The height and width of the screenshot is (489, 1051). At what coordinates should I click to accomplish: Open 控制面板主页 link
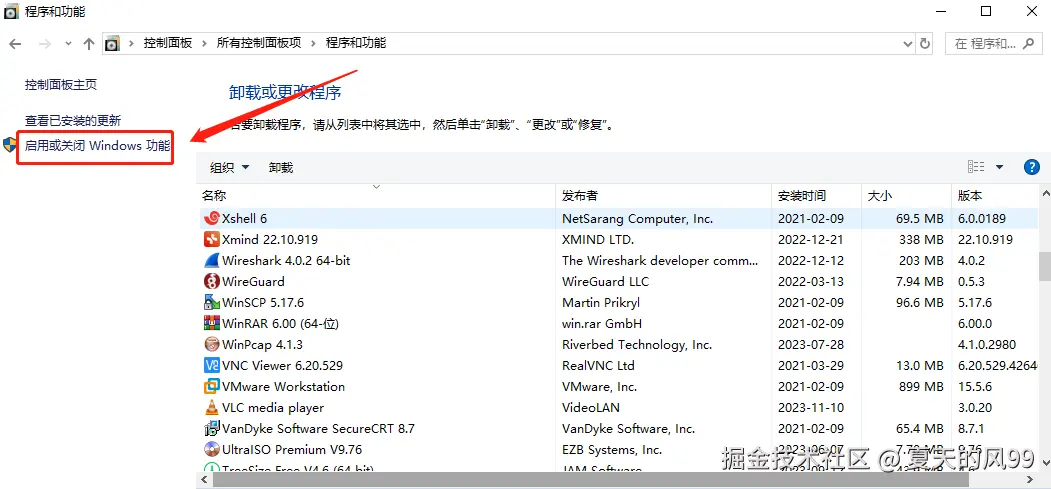pos(61,85)
